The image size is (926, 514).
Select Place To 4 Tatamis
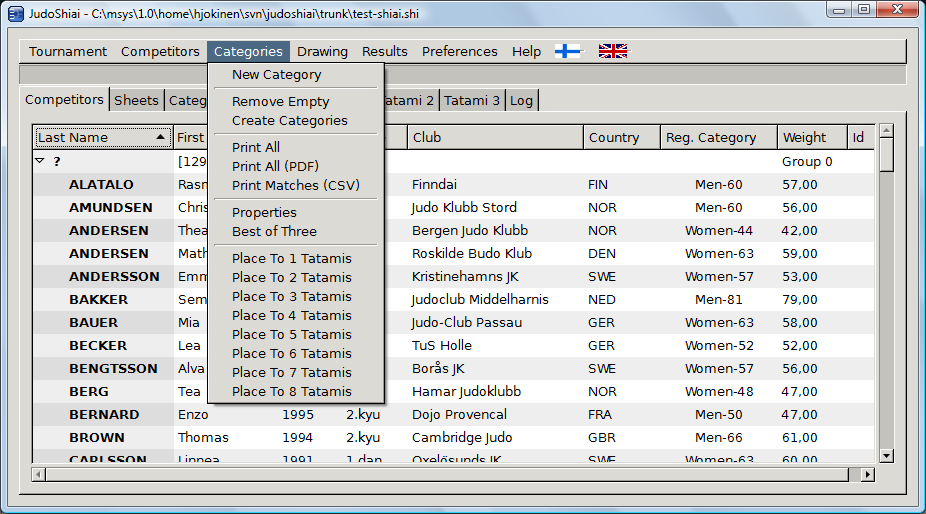coord(291,315)
